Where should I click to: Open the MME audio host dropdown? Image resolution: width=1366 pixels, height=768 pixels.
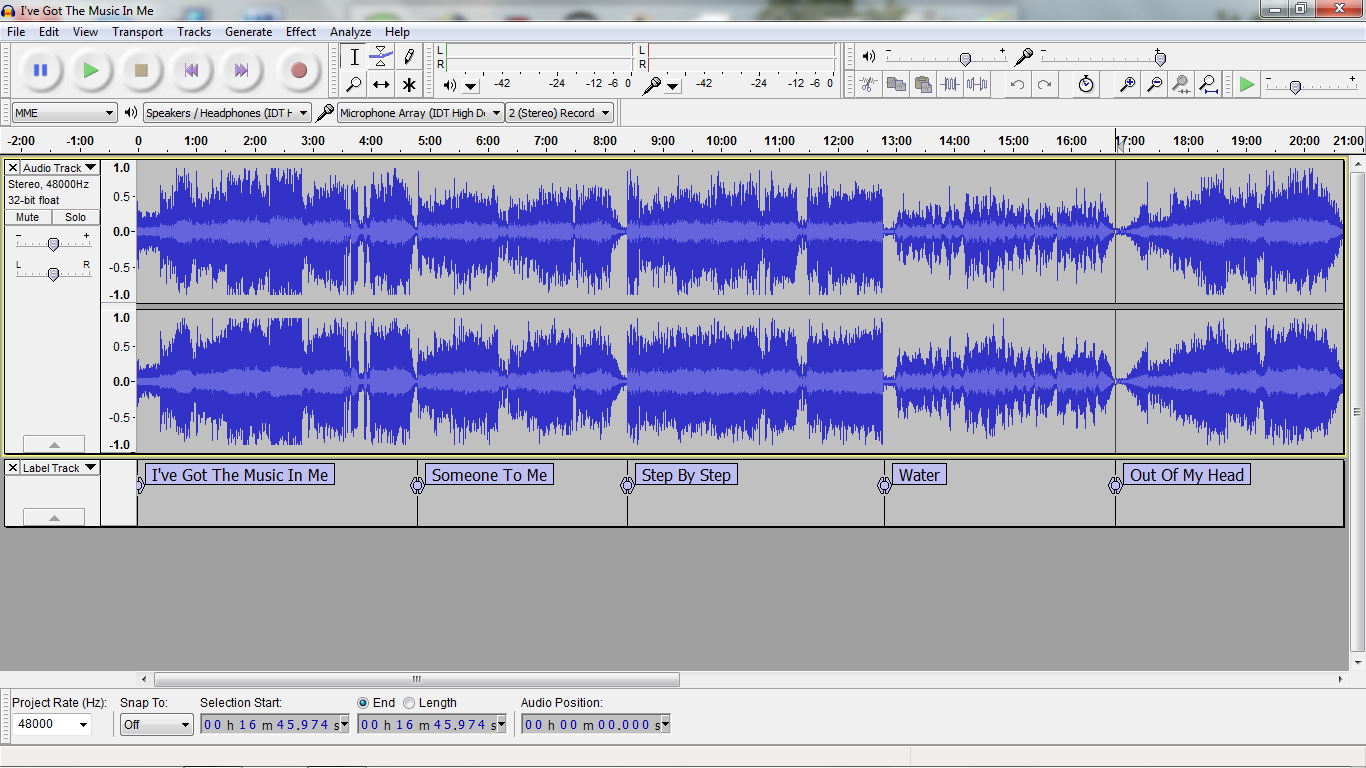point(65,113)
